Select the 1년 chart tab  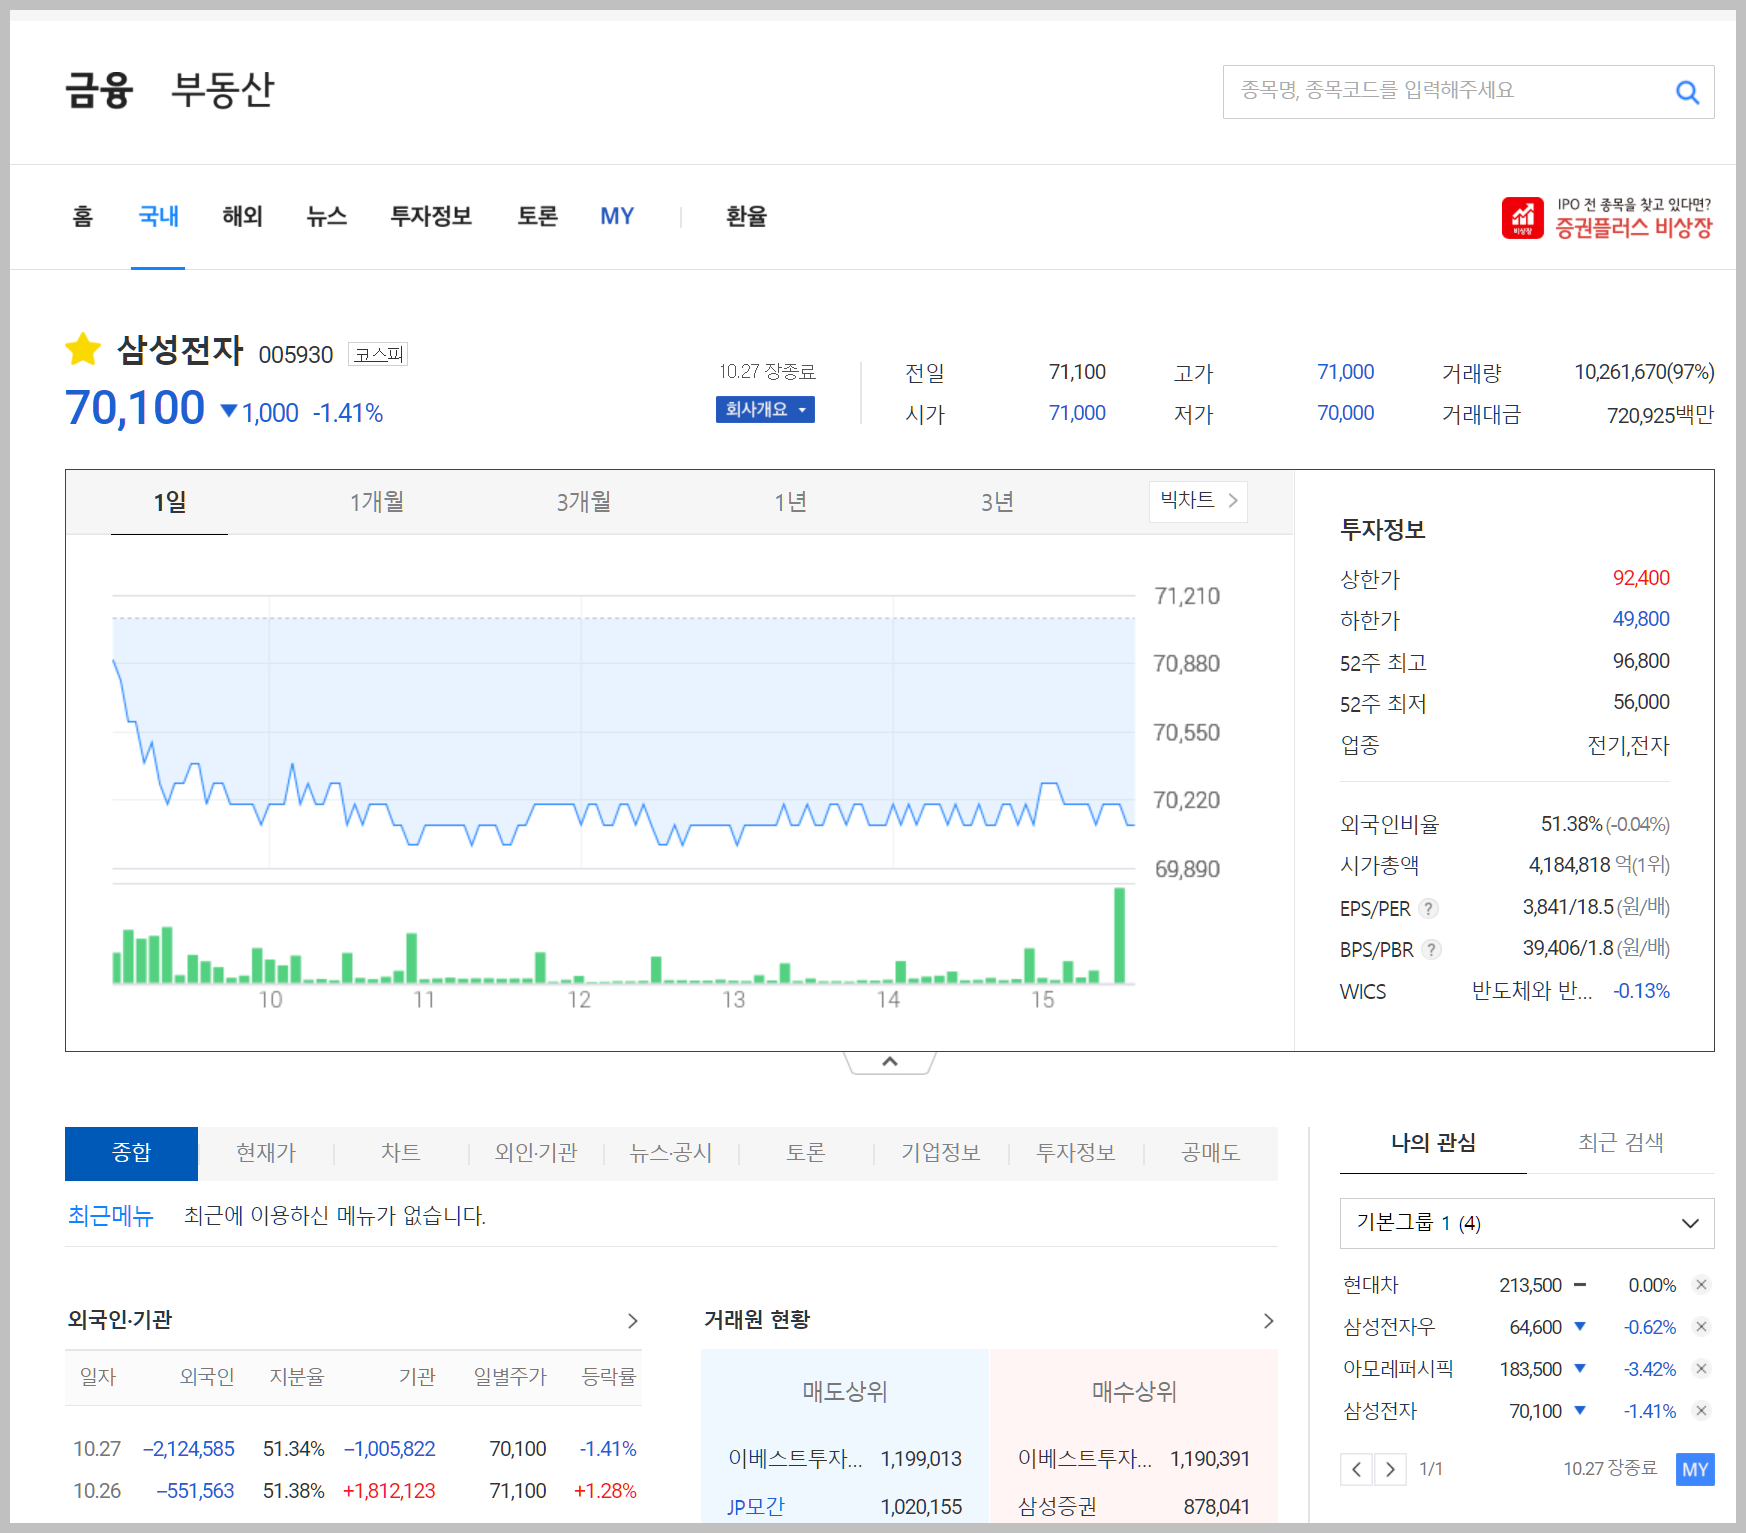[x=791, y=502]
